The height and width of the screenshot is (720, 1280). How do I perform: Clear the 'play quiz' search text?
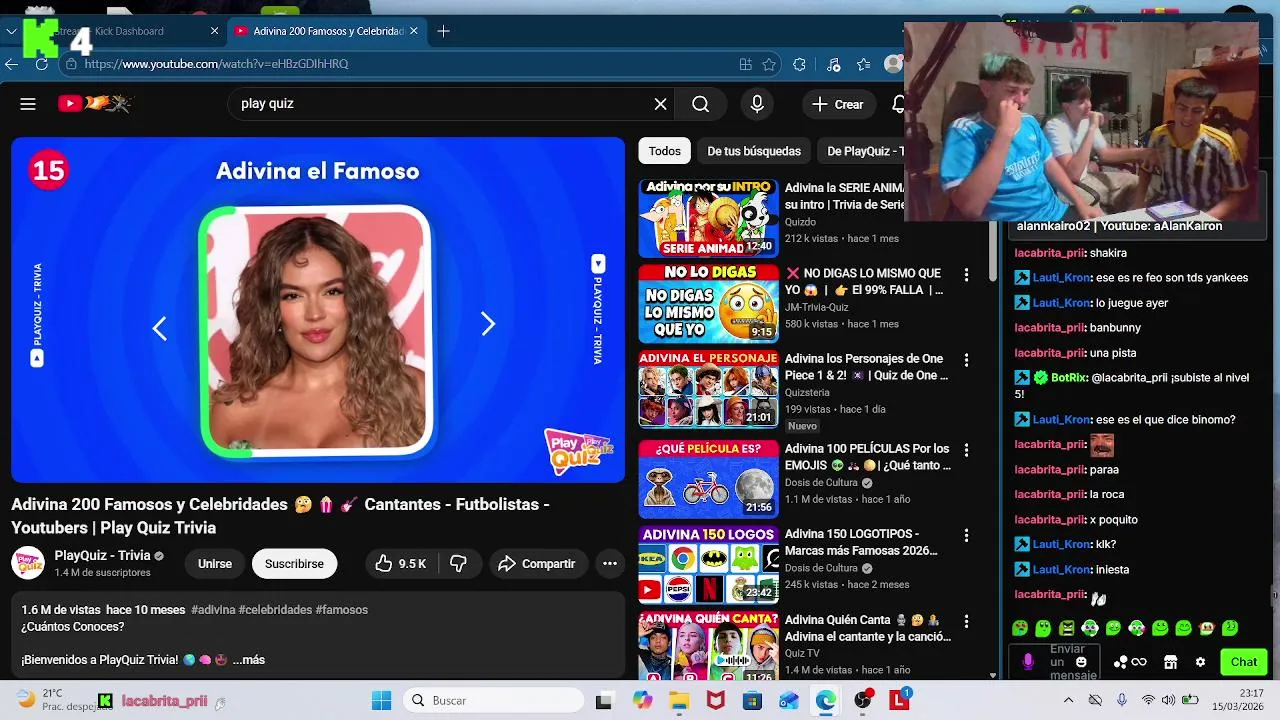point(660,104)
